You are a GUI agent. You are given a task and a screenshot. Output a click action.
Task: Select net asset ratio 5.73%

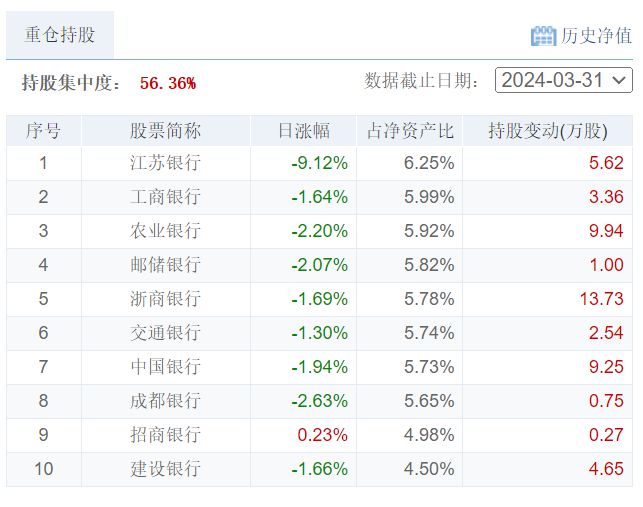[x=429, y=367]
